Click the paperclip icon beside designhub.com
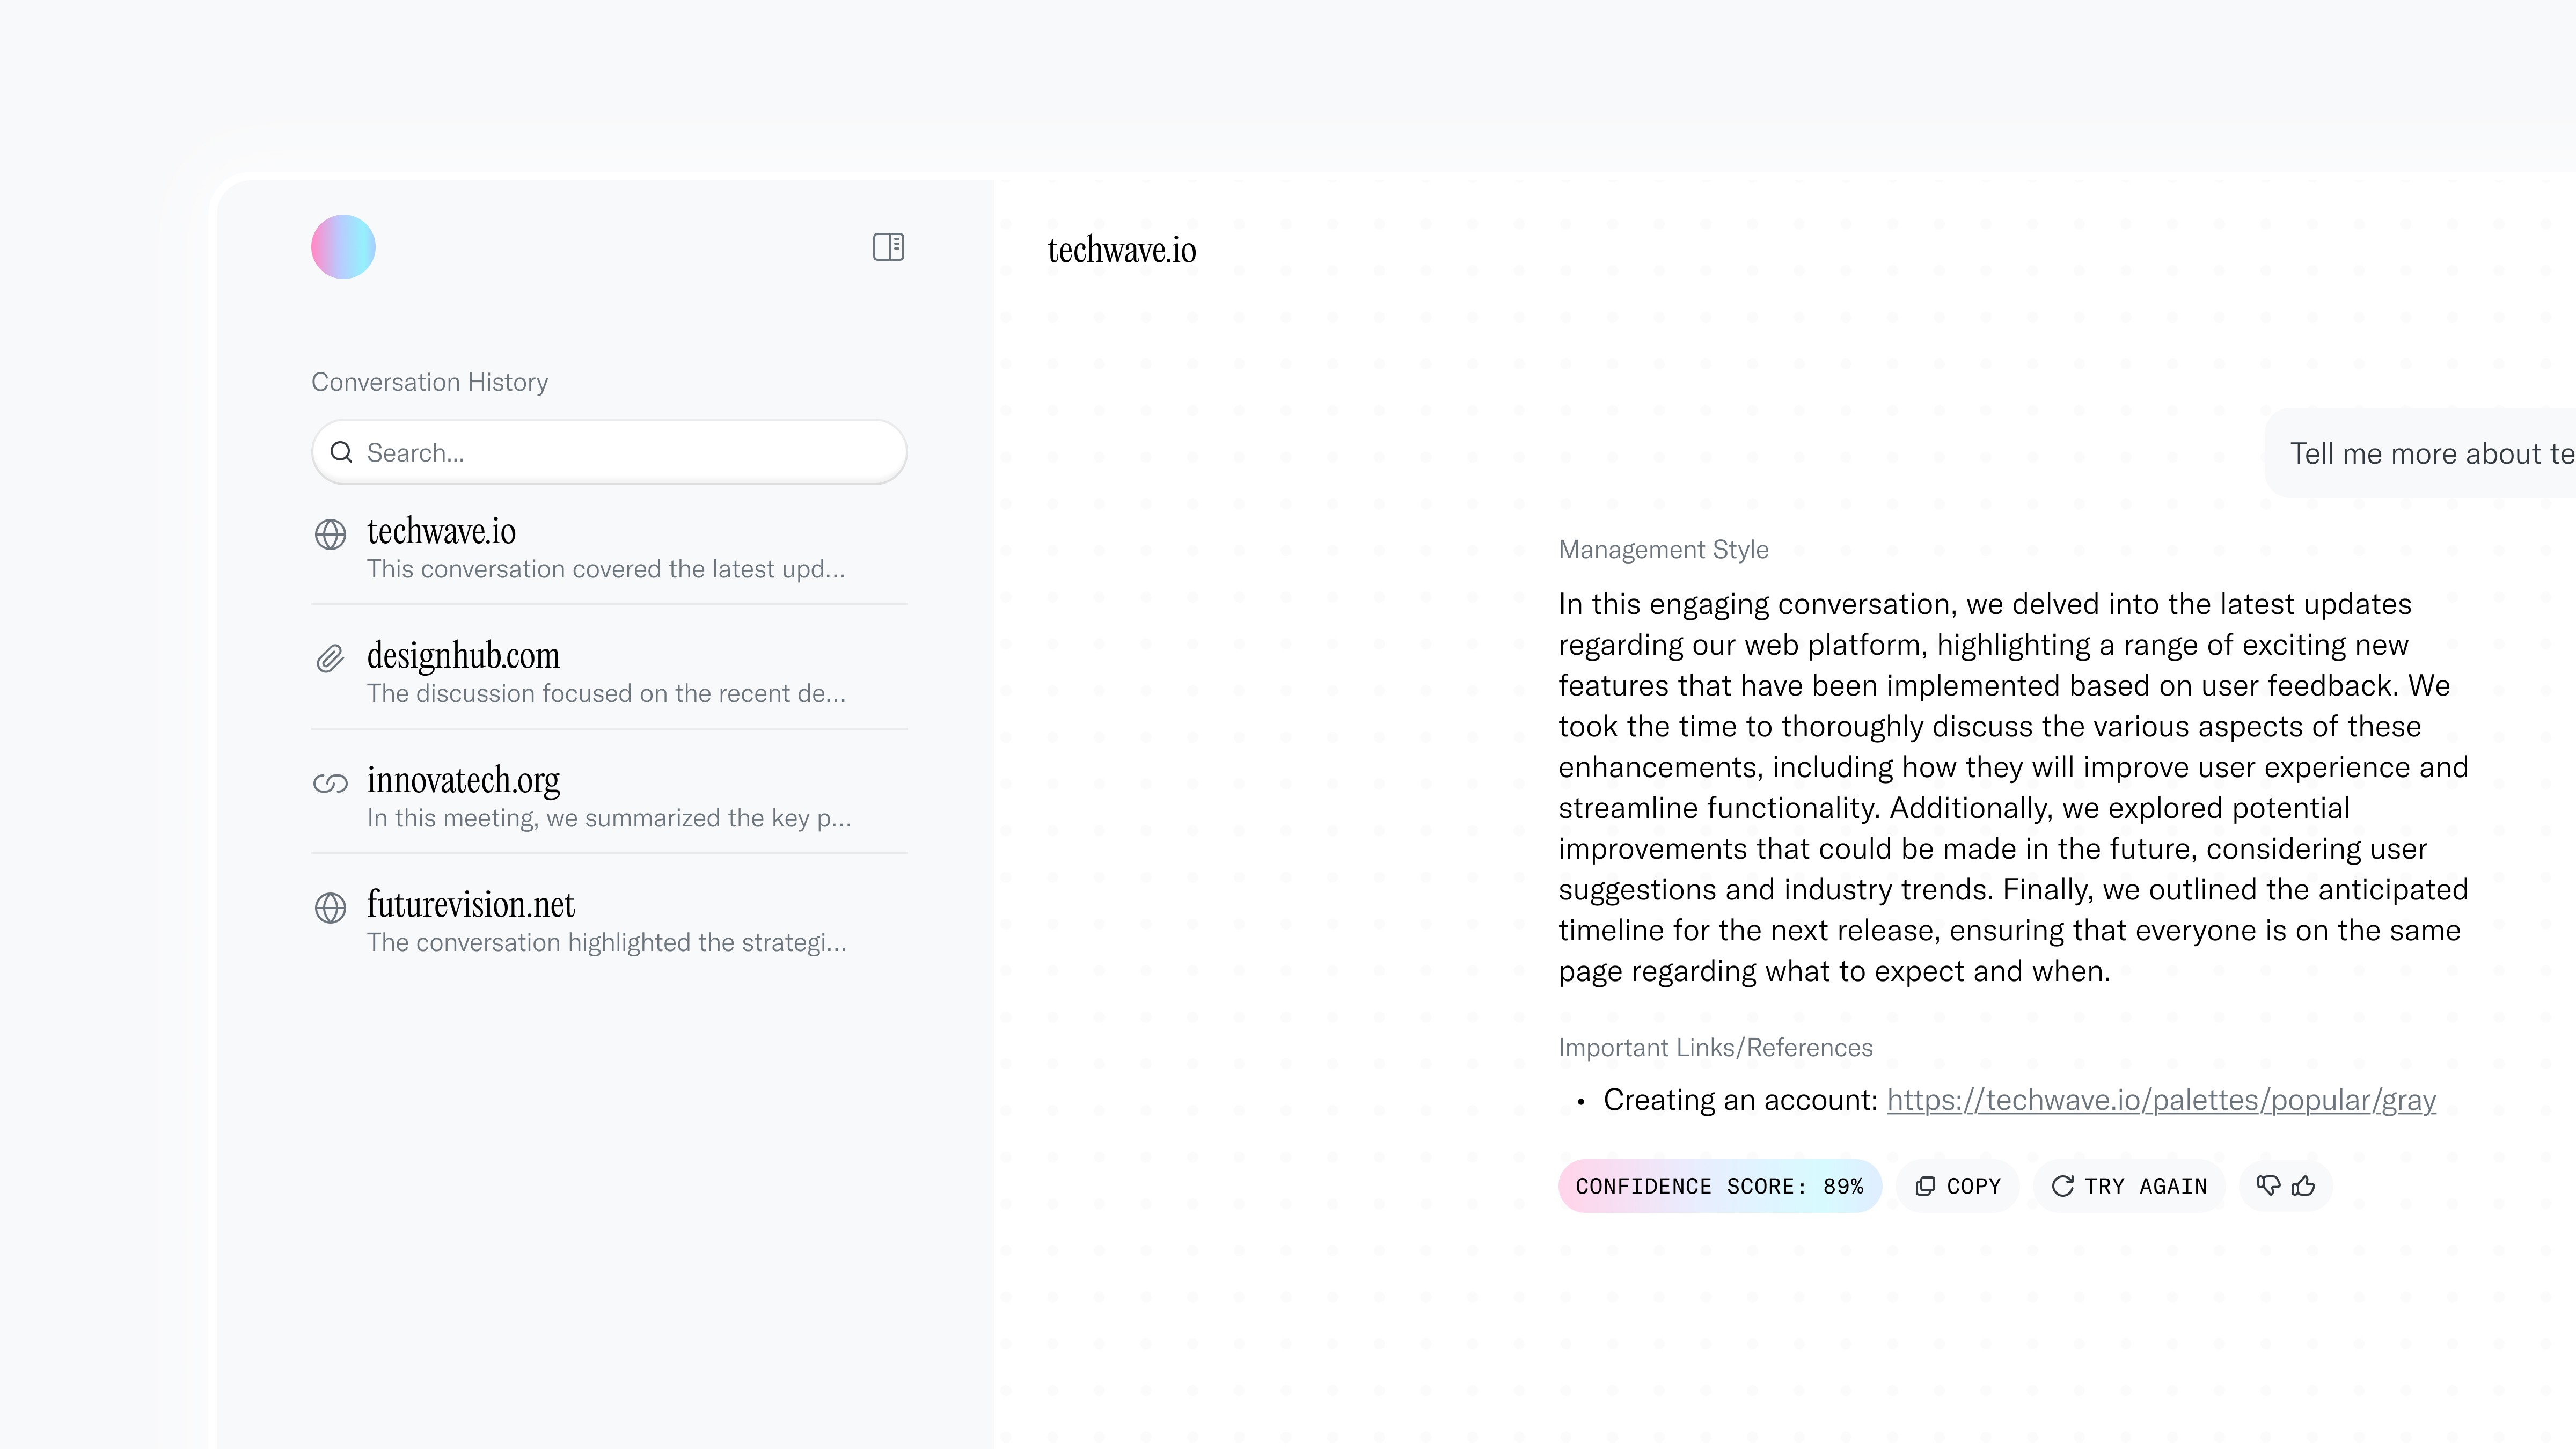This screenshot has height=1449, width=2576. tap(330, 659)
